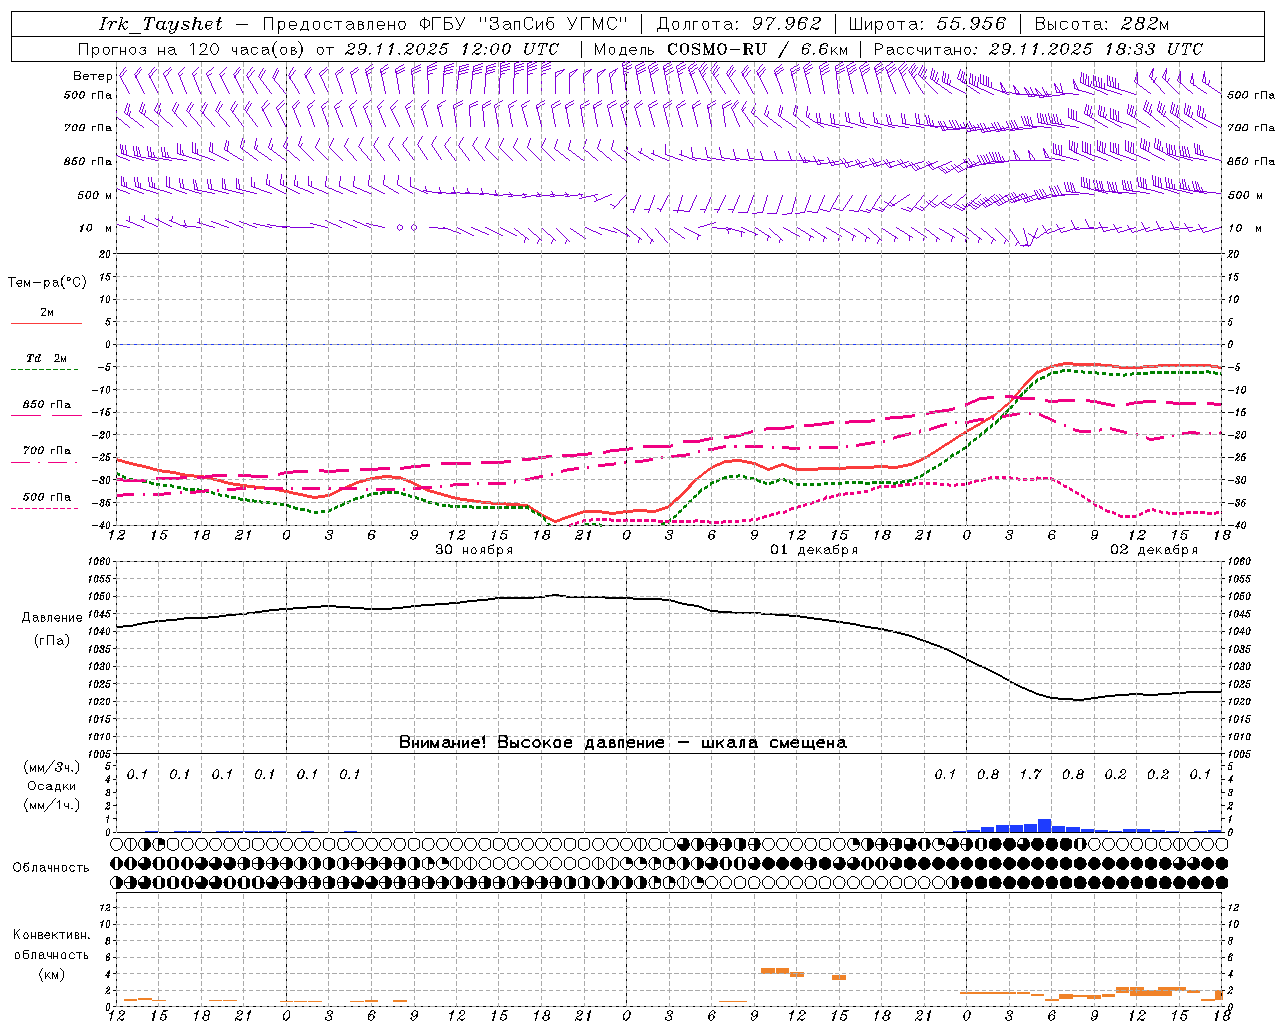
Task: Click the latitude value Широта: 55.956
Action: click(x=926, y=24)
